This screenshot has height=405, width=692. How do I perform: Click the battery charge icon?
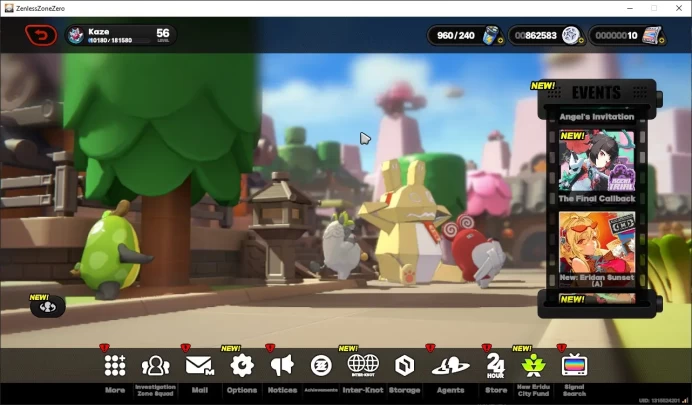(490, 35)
